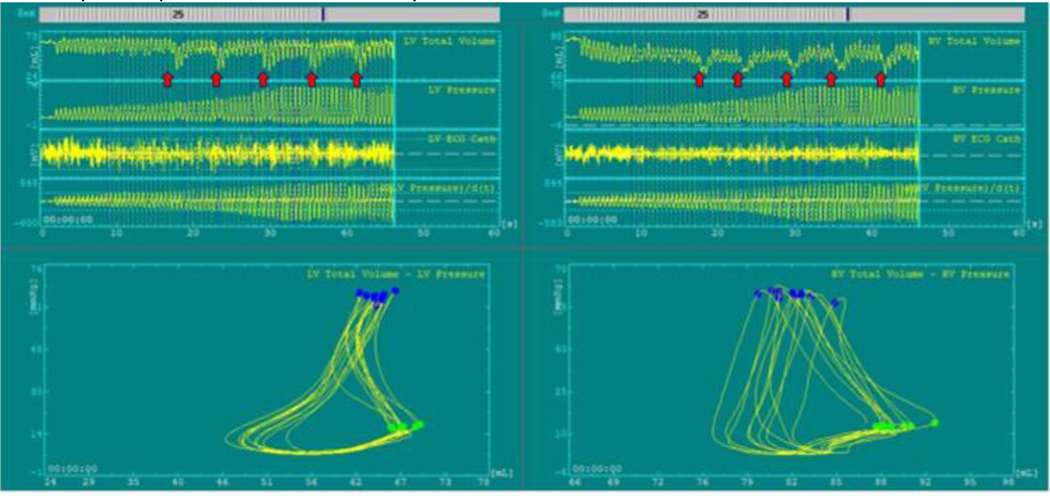This screenshot has height=496, width=1050.
Task: Select the leftmost blue dot in the RV loop plot
Action: click(x=758, y=293)
